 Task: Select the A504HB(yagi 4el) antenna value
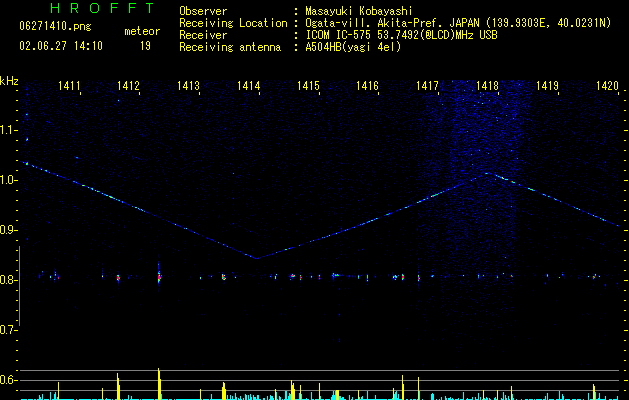[353, 47]
